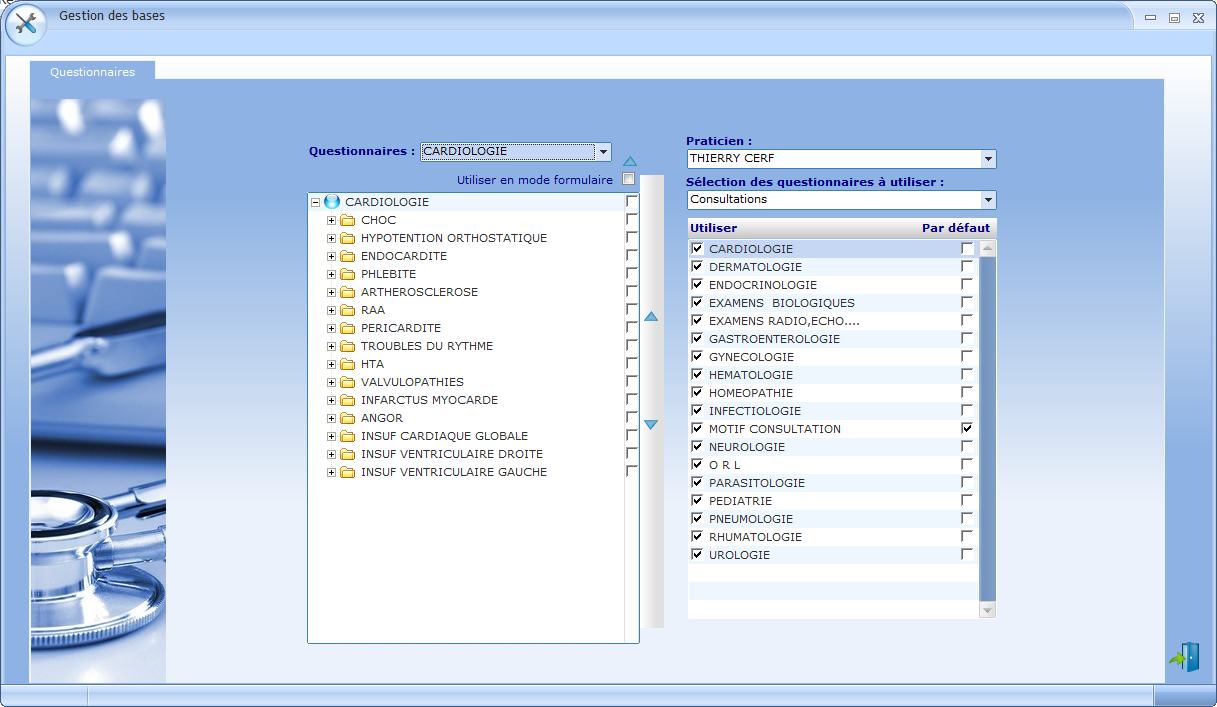This screenshot has height=707, width=1217.
Task: Click the 'Par défaut' column header
Action: coord(955,228)
